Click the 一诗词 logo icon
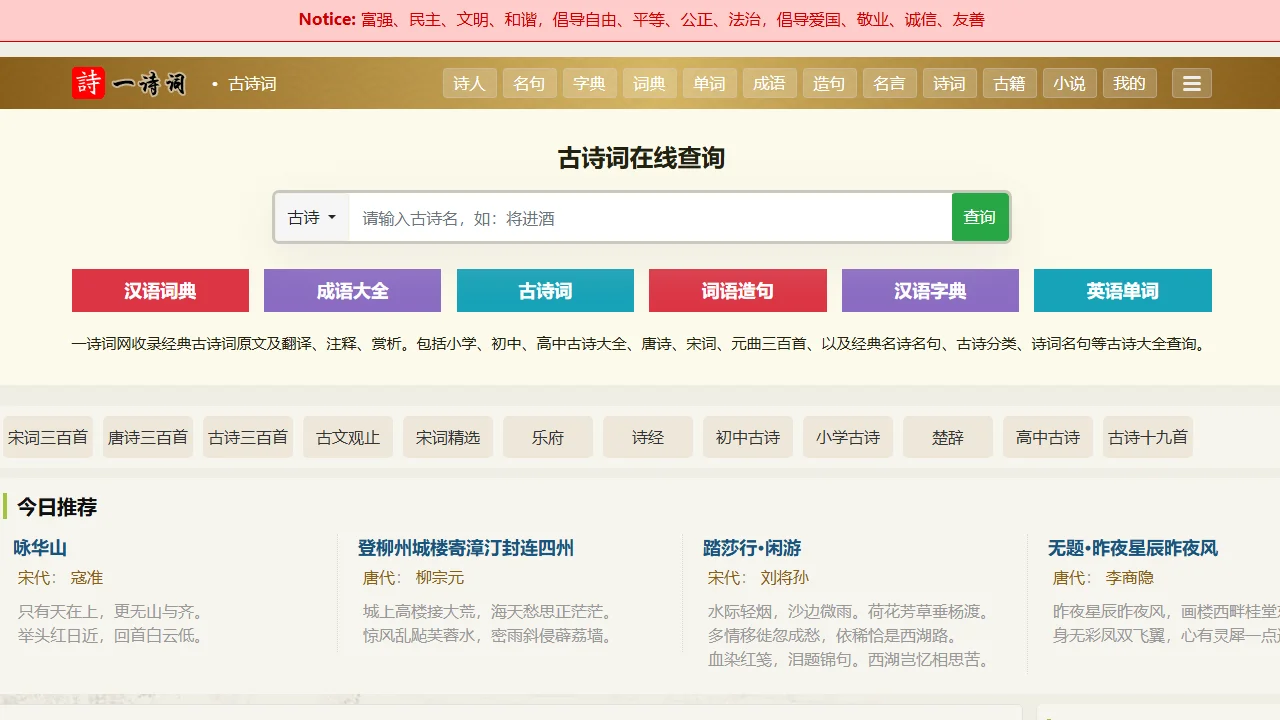Screen dimensions: 1280x720 coord(87,83)
